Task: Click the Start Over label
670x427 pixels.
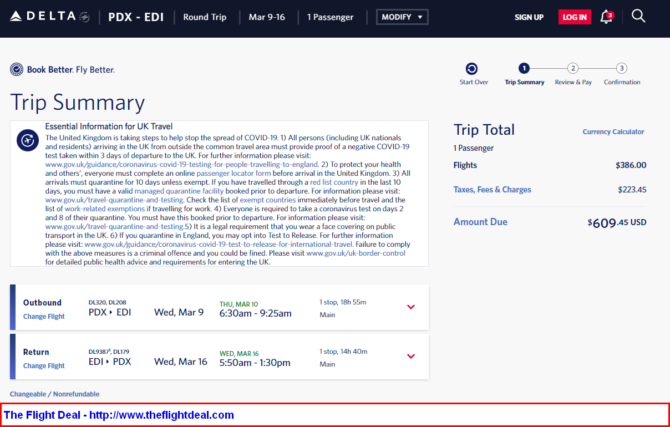Action: pyautogui.click(x=474, y=82)
